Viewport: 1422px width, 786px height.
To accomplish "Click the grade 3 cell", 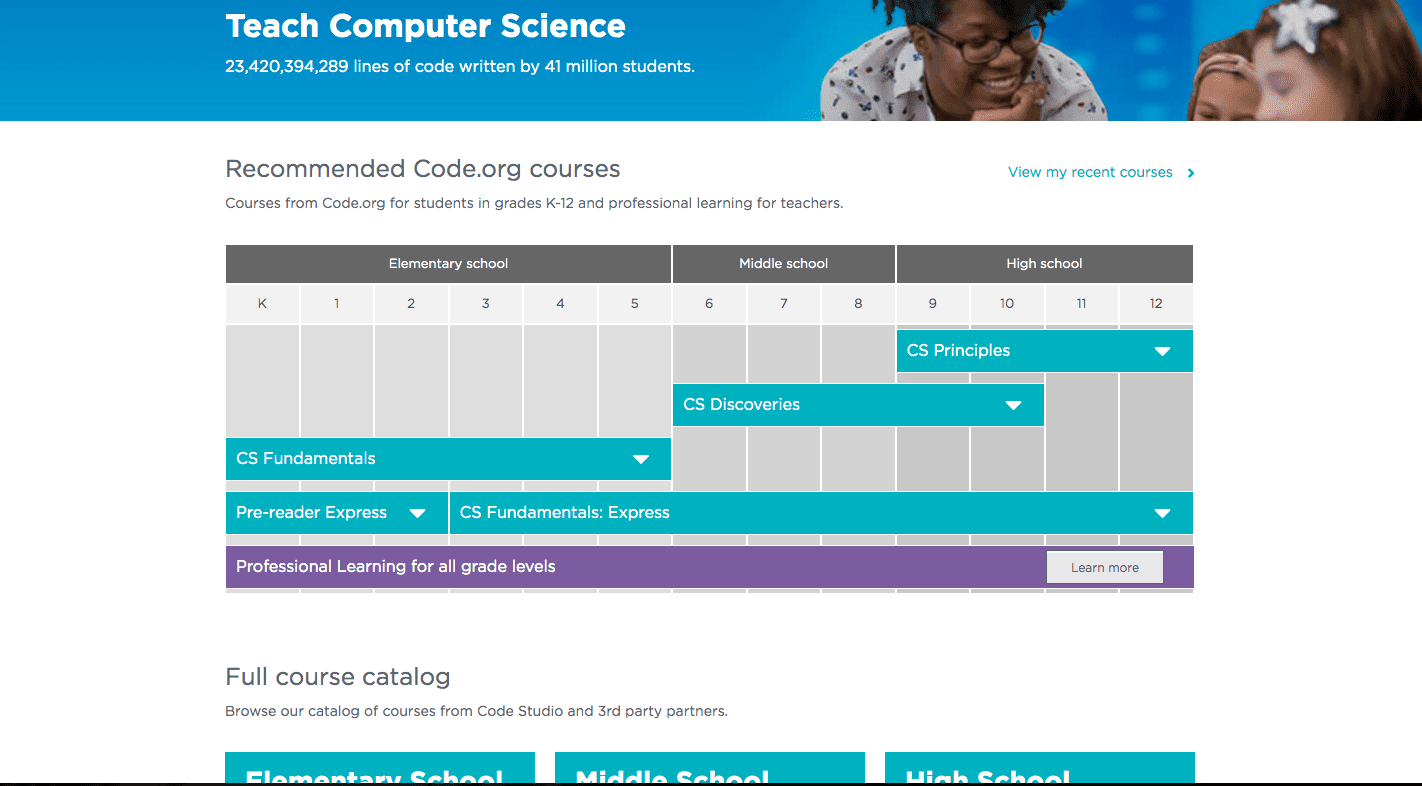I will pyautogui.click(x=486, y=304).
